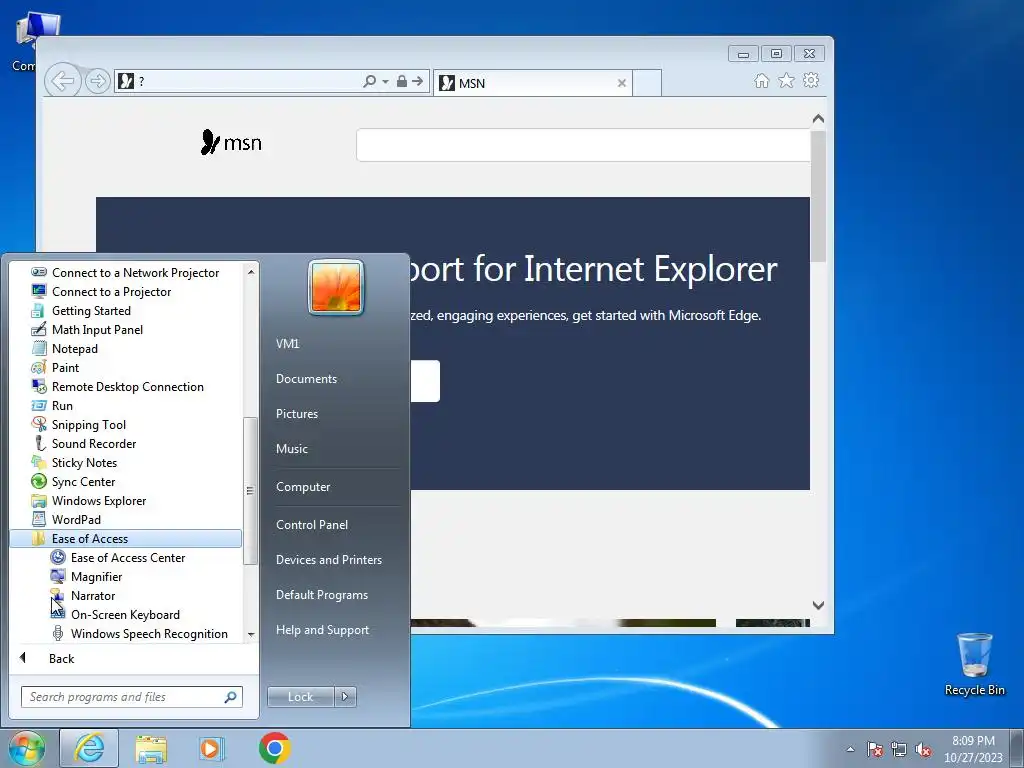
Task: Open Math Input Panel icon
Action: click(x=39, y=329)
